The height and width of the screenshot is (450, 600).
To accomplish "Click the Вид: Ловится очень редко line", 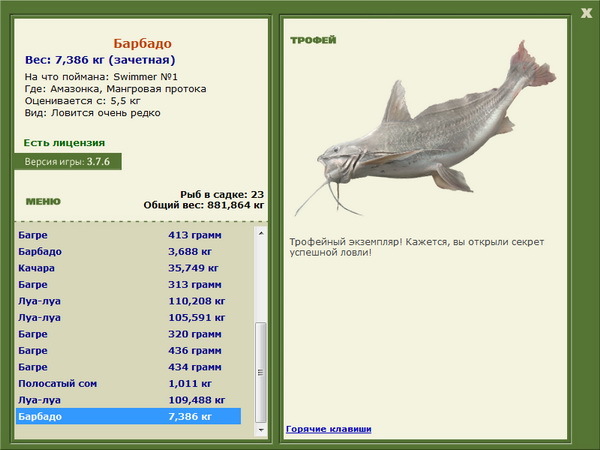I will point(93,113).
